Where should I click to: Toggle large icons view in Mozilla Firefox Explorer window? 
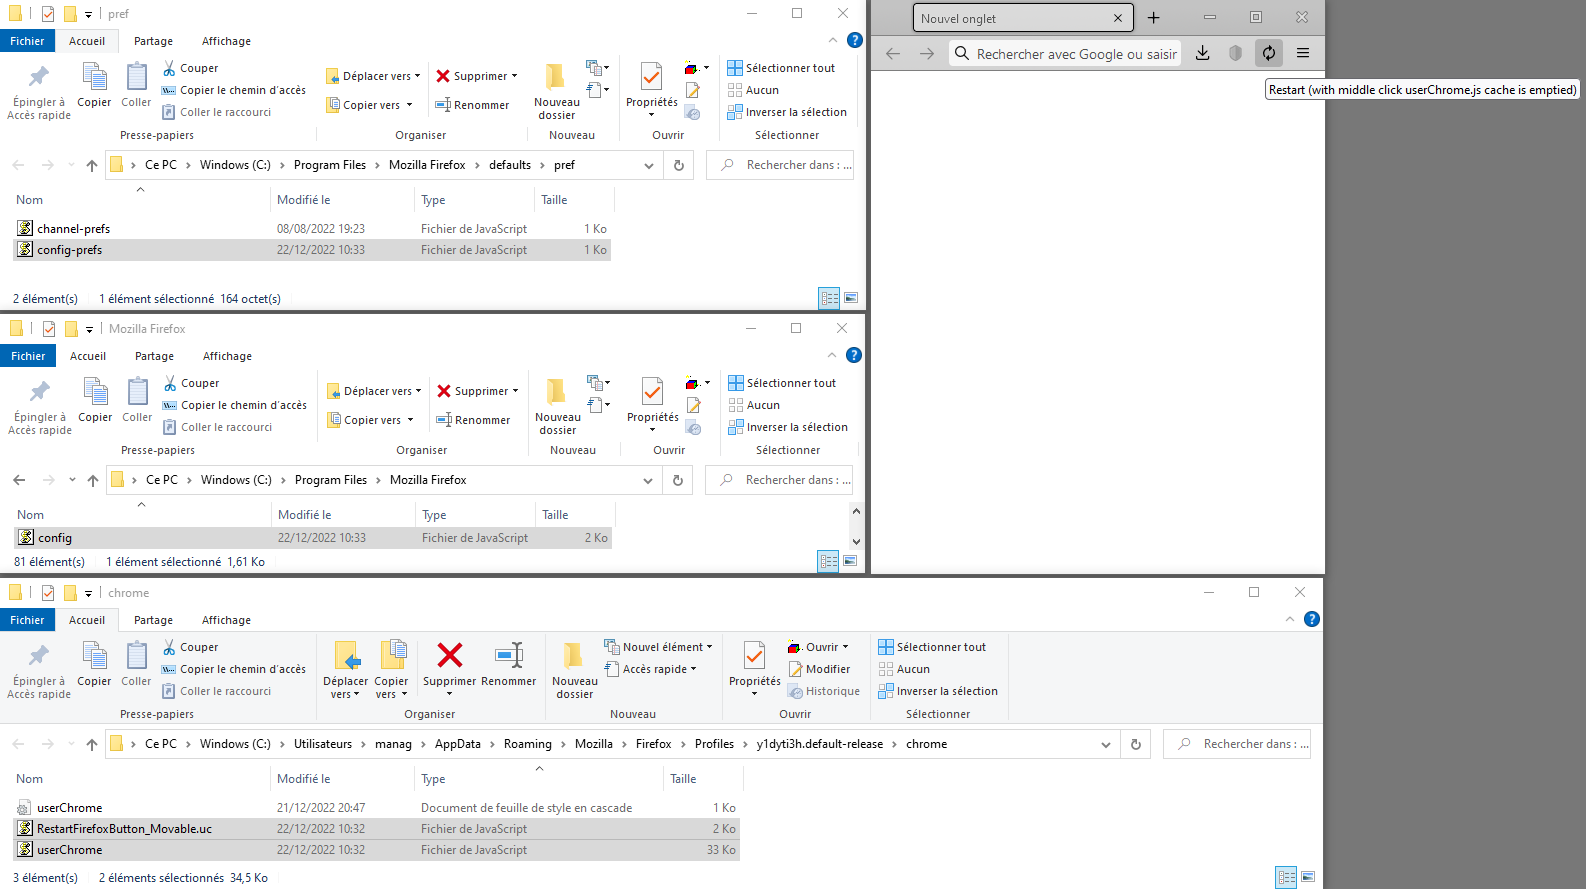(x=850, y=561)
